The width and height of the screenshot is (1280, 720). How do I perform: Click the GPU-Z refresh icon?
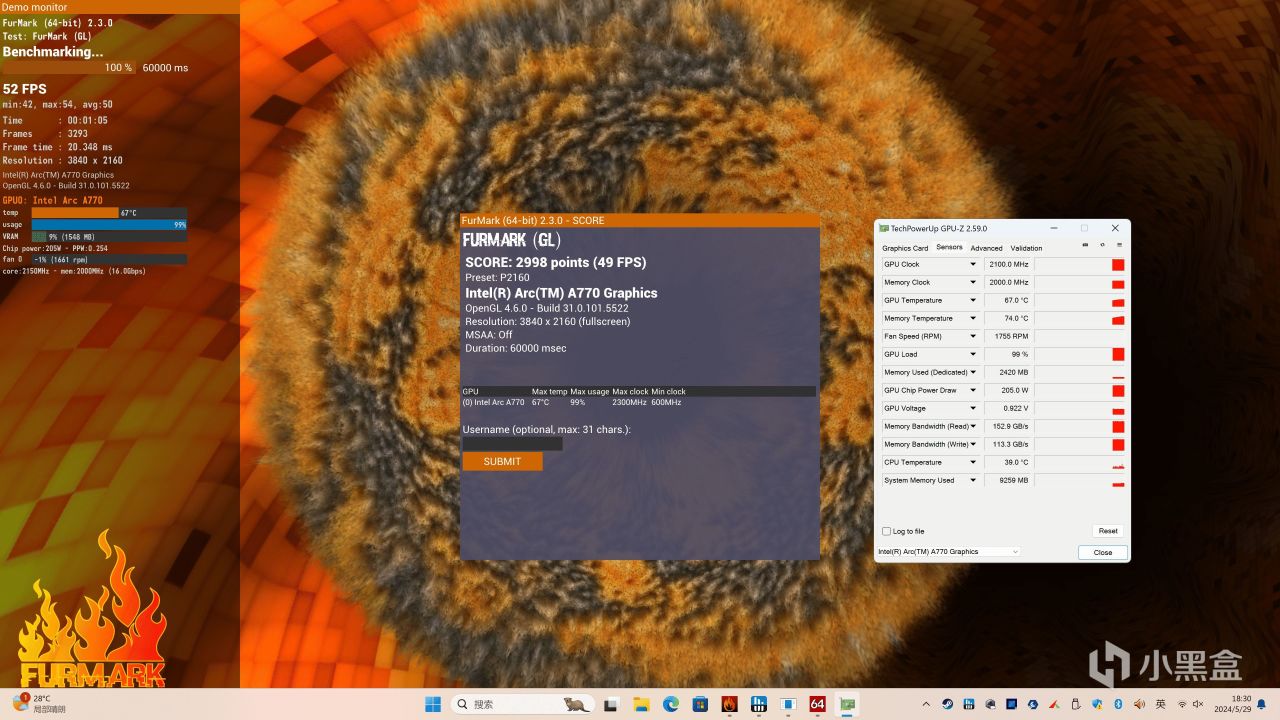(x=1102, y=245)
